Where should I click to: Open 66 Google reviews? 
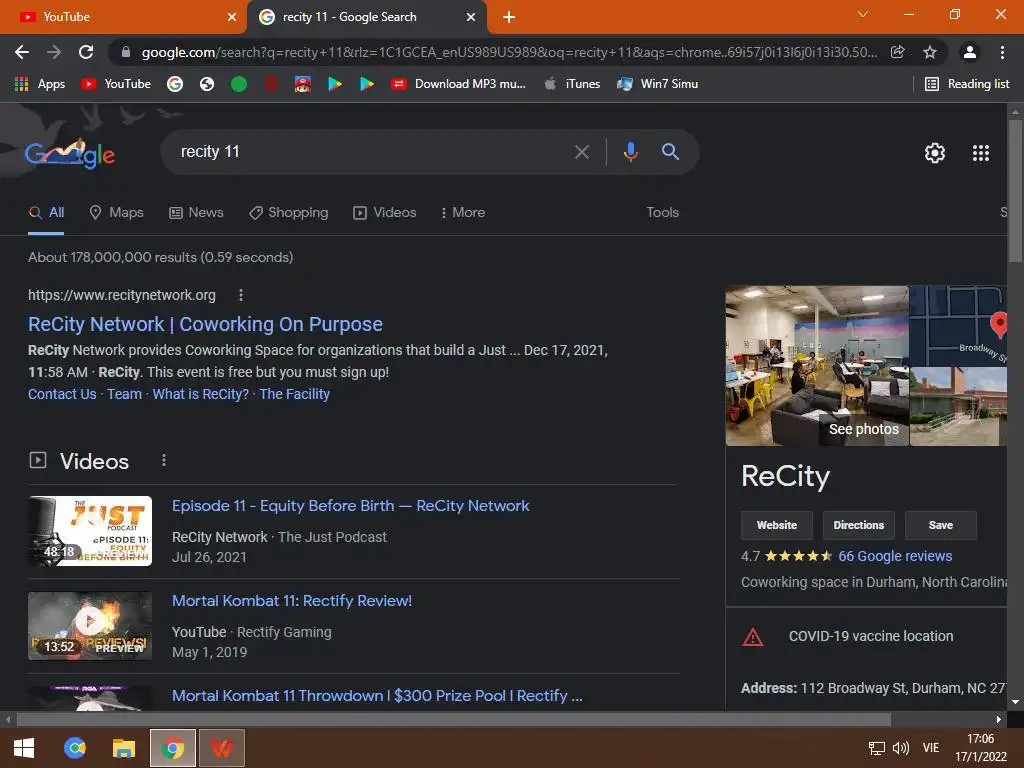895,556
